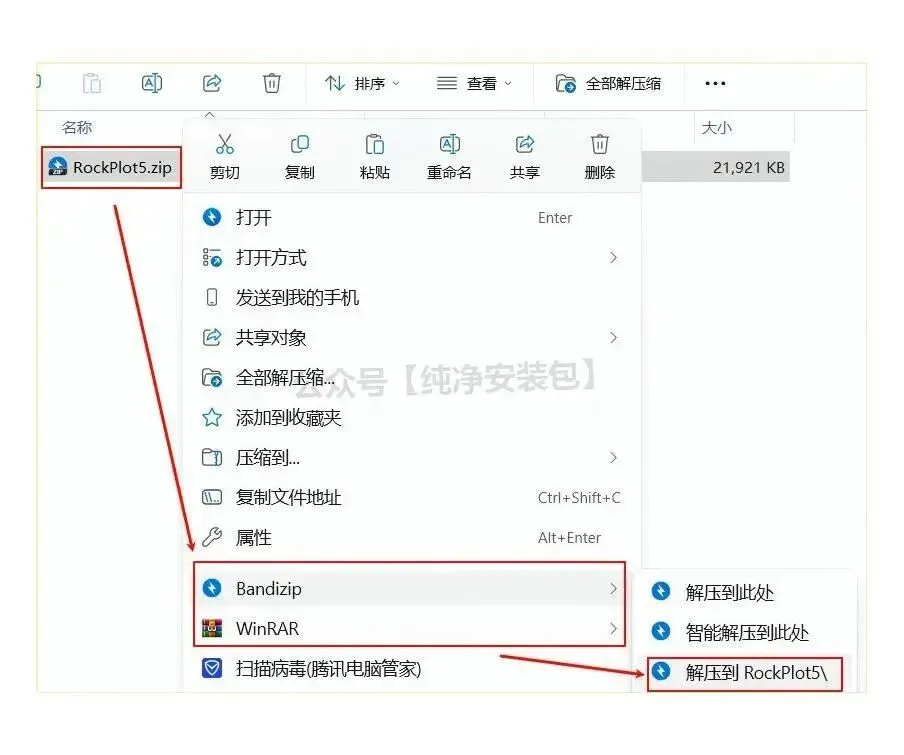Image resolution: width=904 pixels, height=755 pixels.
Task: Expand the WinRAR submenu
Action: point(410,628)
